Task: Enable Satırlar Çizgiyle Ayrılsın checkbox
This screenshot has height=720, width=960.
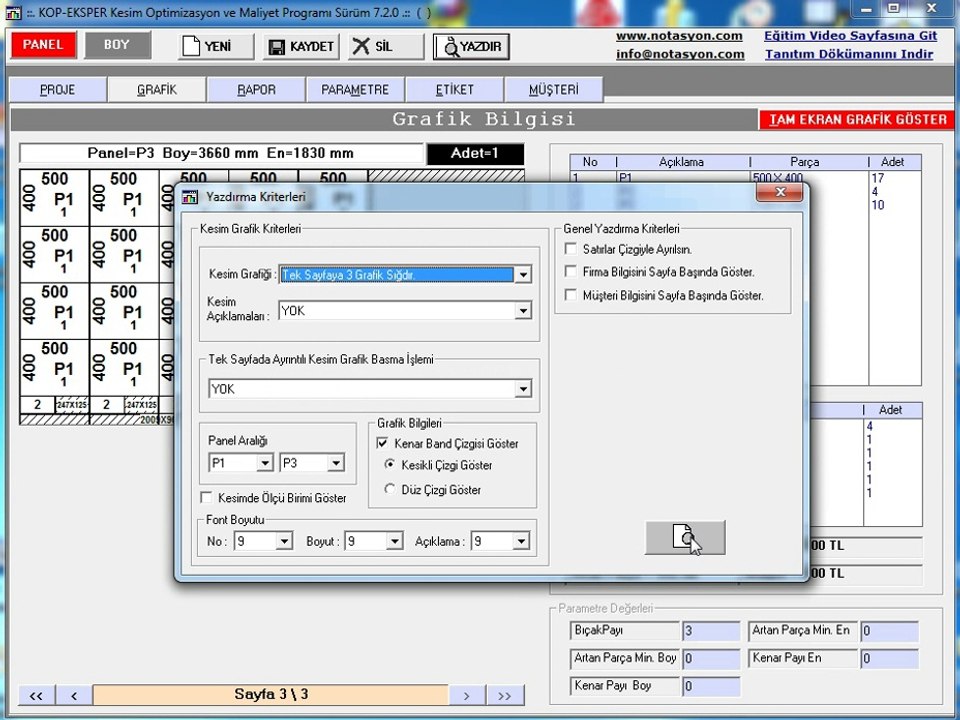Action: [571, 249]
